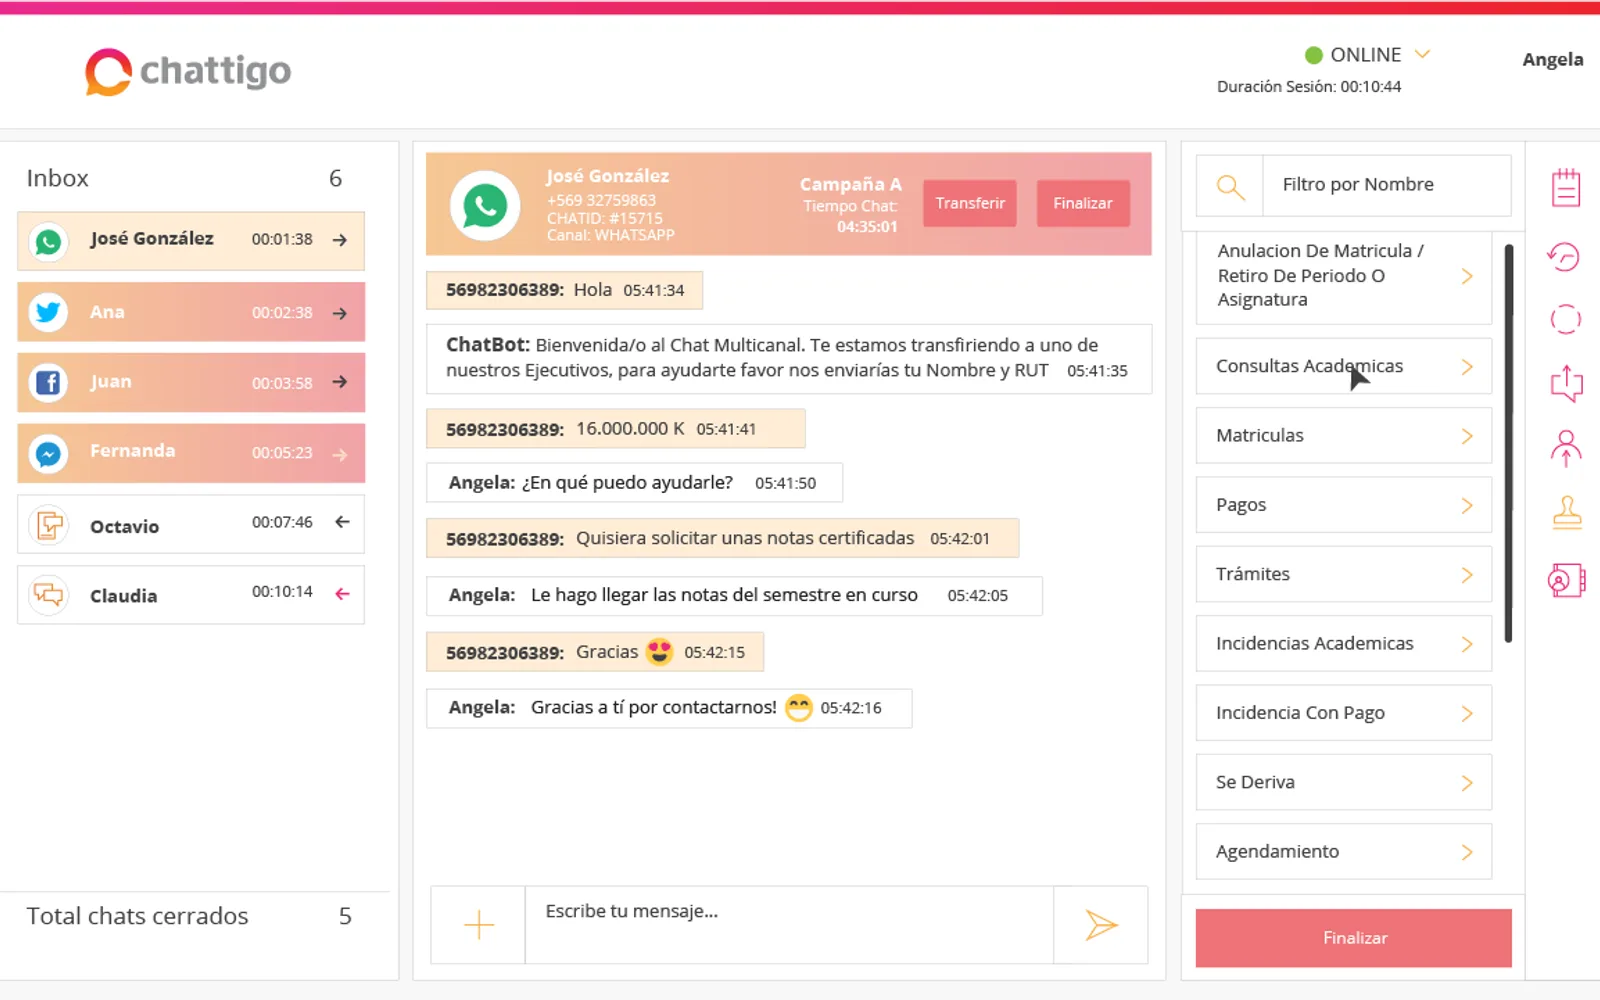This screenshot has width=1600, height=1000.
Task: Click the stamp icon in sidebar
Action: pyautogui.click(x=1567, y=513)
